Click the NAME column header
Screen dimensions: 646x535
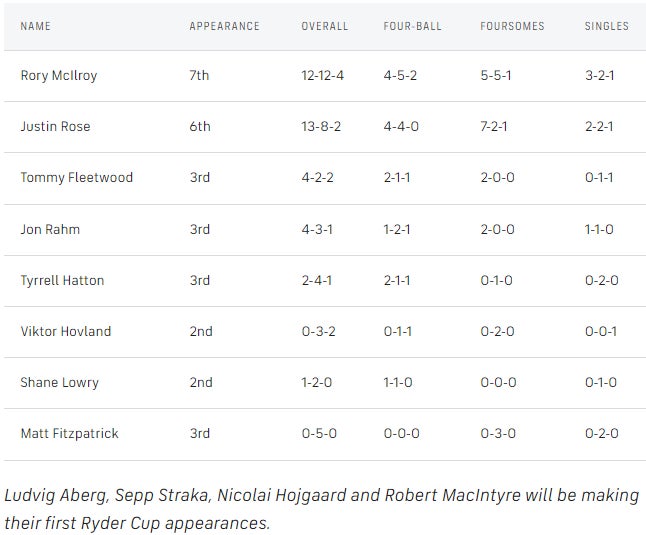pyautogui.click(x=34, y=26)
